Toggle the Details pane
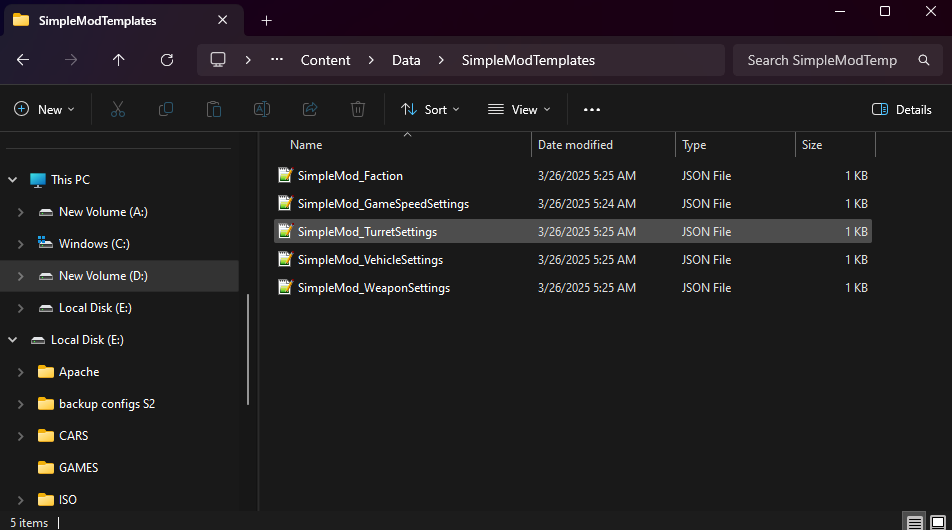Screen dimensions: 952x530 pos(902,109)
